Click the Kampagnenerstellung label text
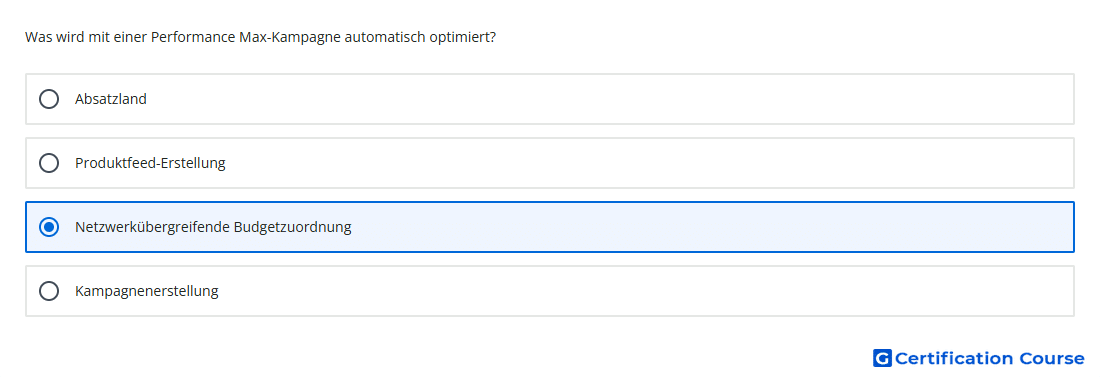This screenshot has height=377, width=1100. click(x=147, y=291)
